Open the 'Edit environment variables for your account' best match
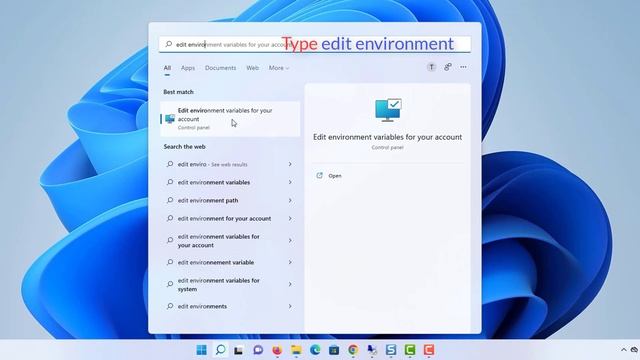The height and width of the screenshot is (360, 640). point(230,119)
